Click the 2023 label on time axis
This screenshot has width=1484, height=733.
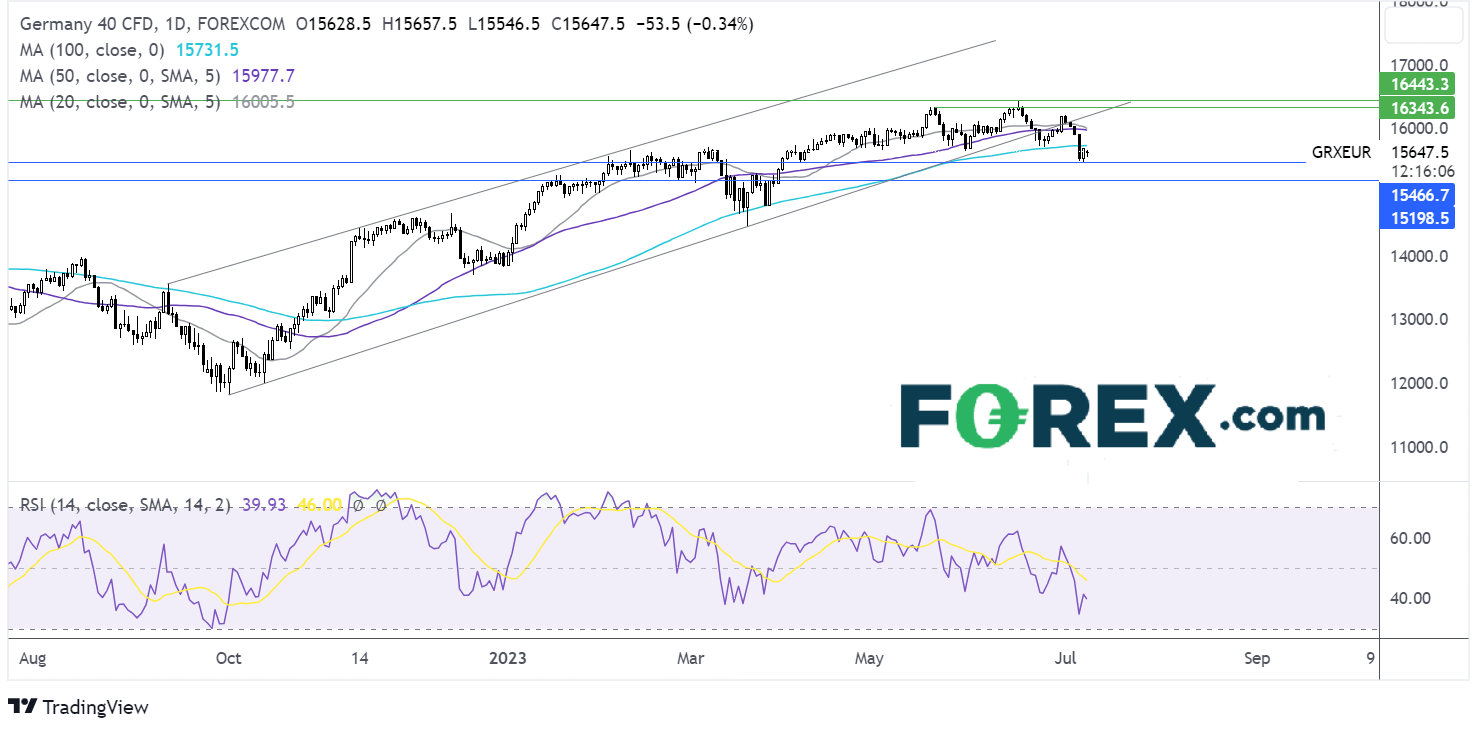coord(509,659)
